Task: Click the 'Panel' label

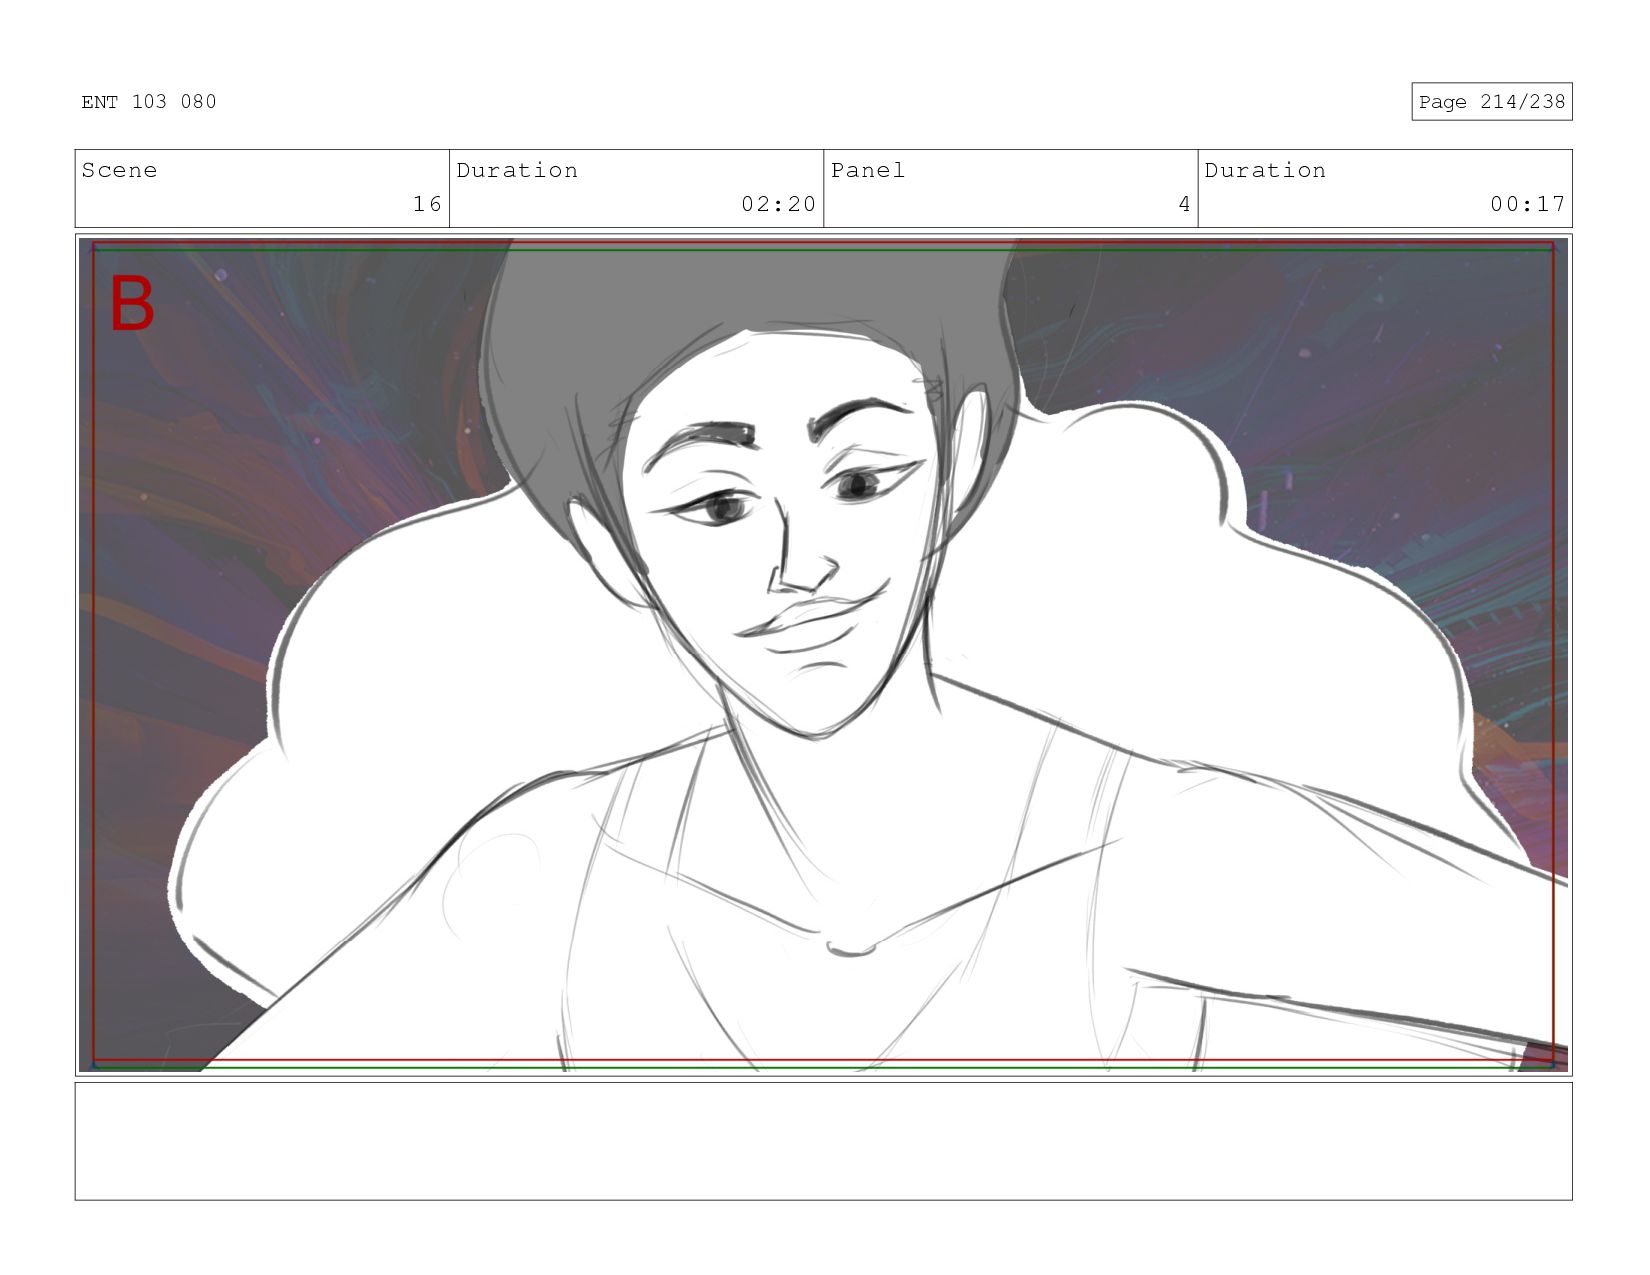Action: (x=867, y=170)
